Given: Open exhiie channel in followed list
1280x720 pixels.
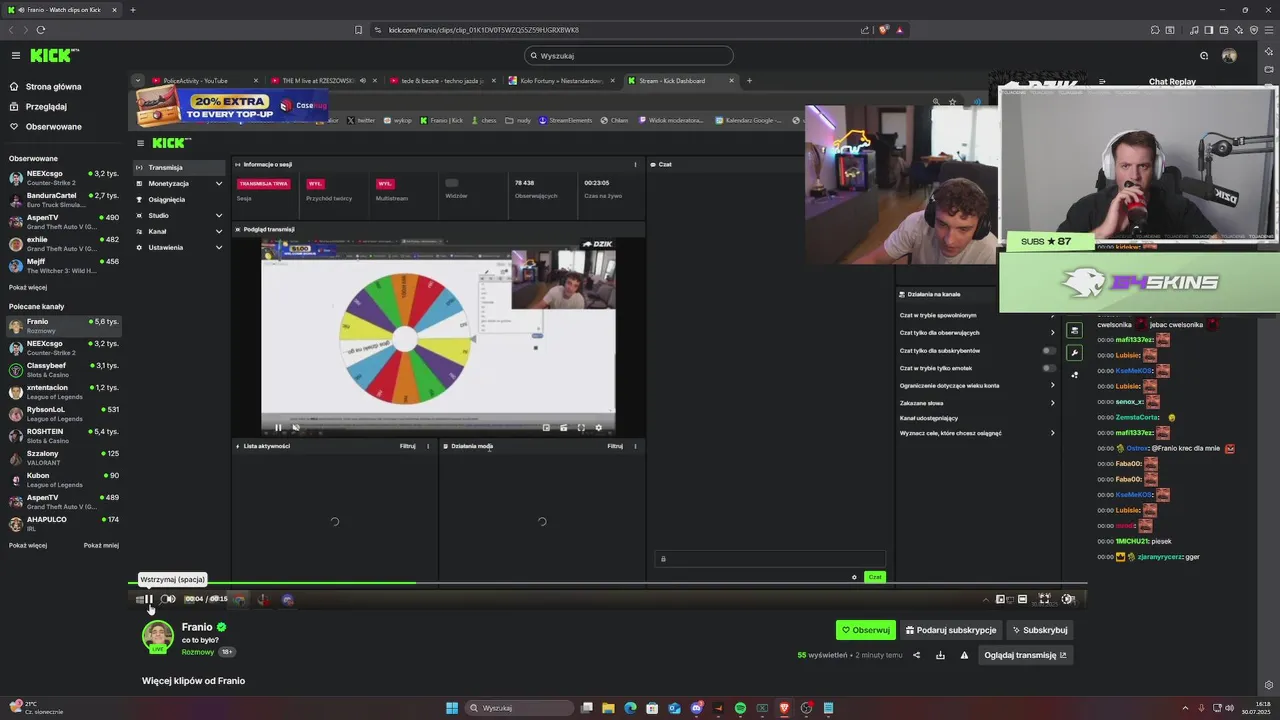Looking at the screenshot, I should [64, 244].
